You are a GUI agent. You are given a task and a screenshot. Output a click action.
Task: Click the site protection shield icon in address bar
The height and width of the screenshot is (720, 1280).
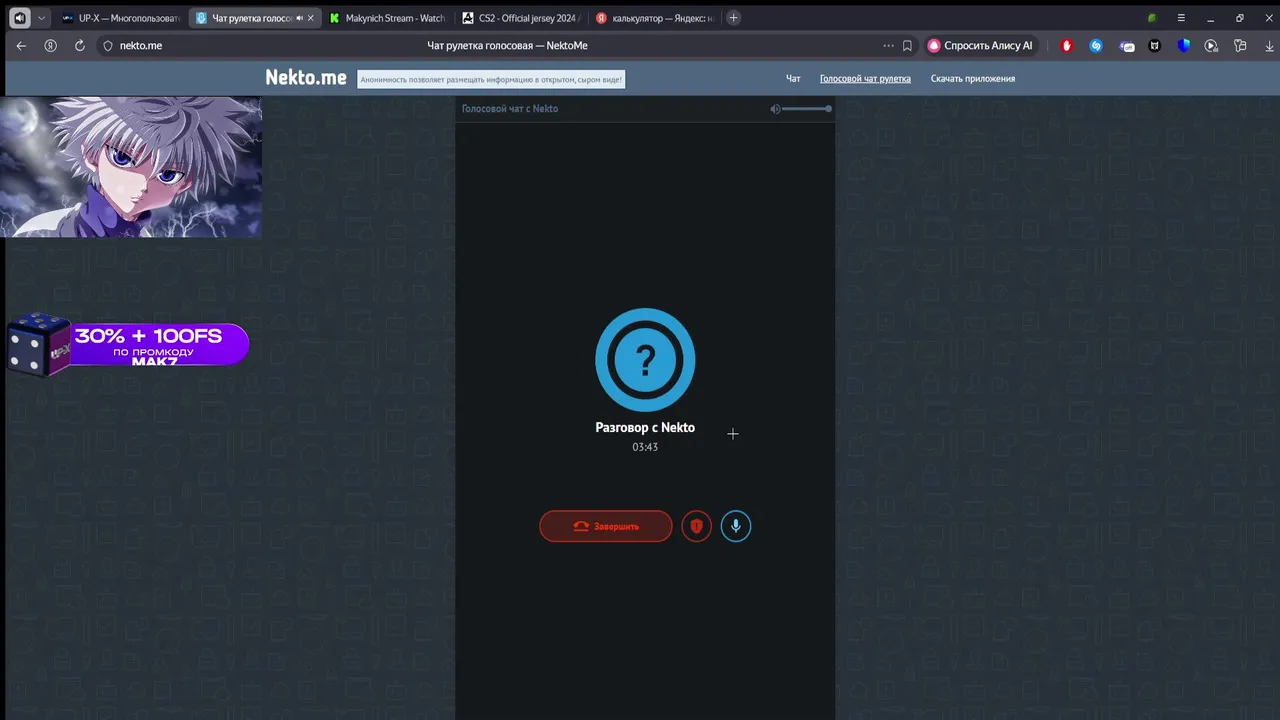pyautogui.click(x=108, y=46)
